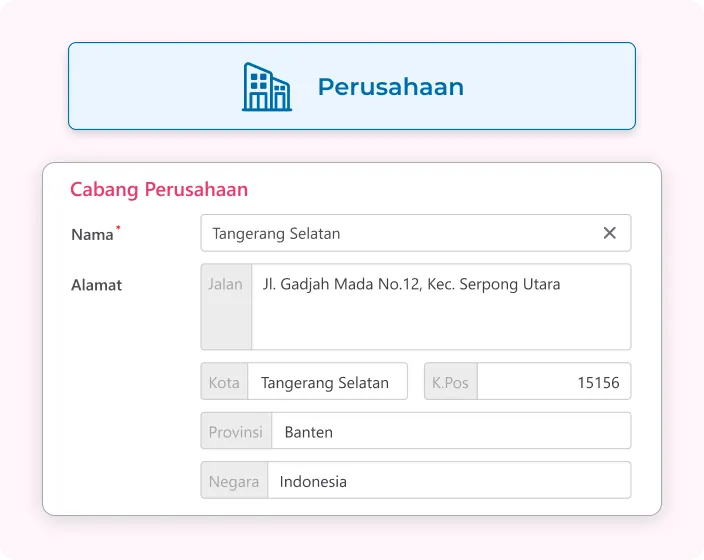Focus the Nama input containing Tangerang Selatan

tap(415, 233)
